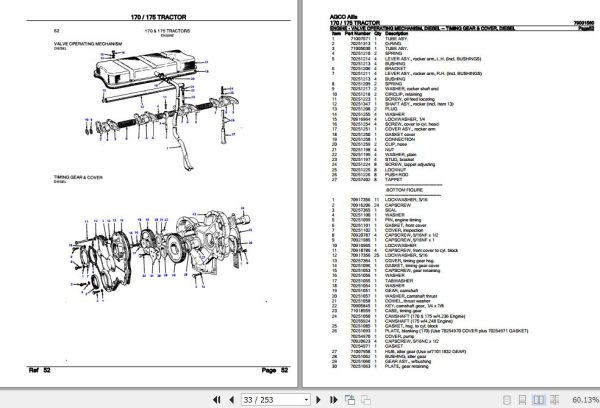
Task: Click the timing gear and cover diagram
Action: click(x=161, y=253)
